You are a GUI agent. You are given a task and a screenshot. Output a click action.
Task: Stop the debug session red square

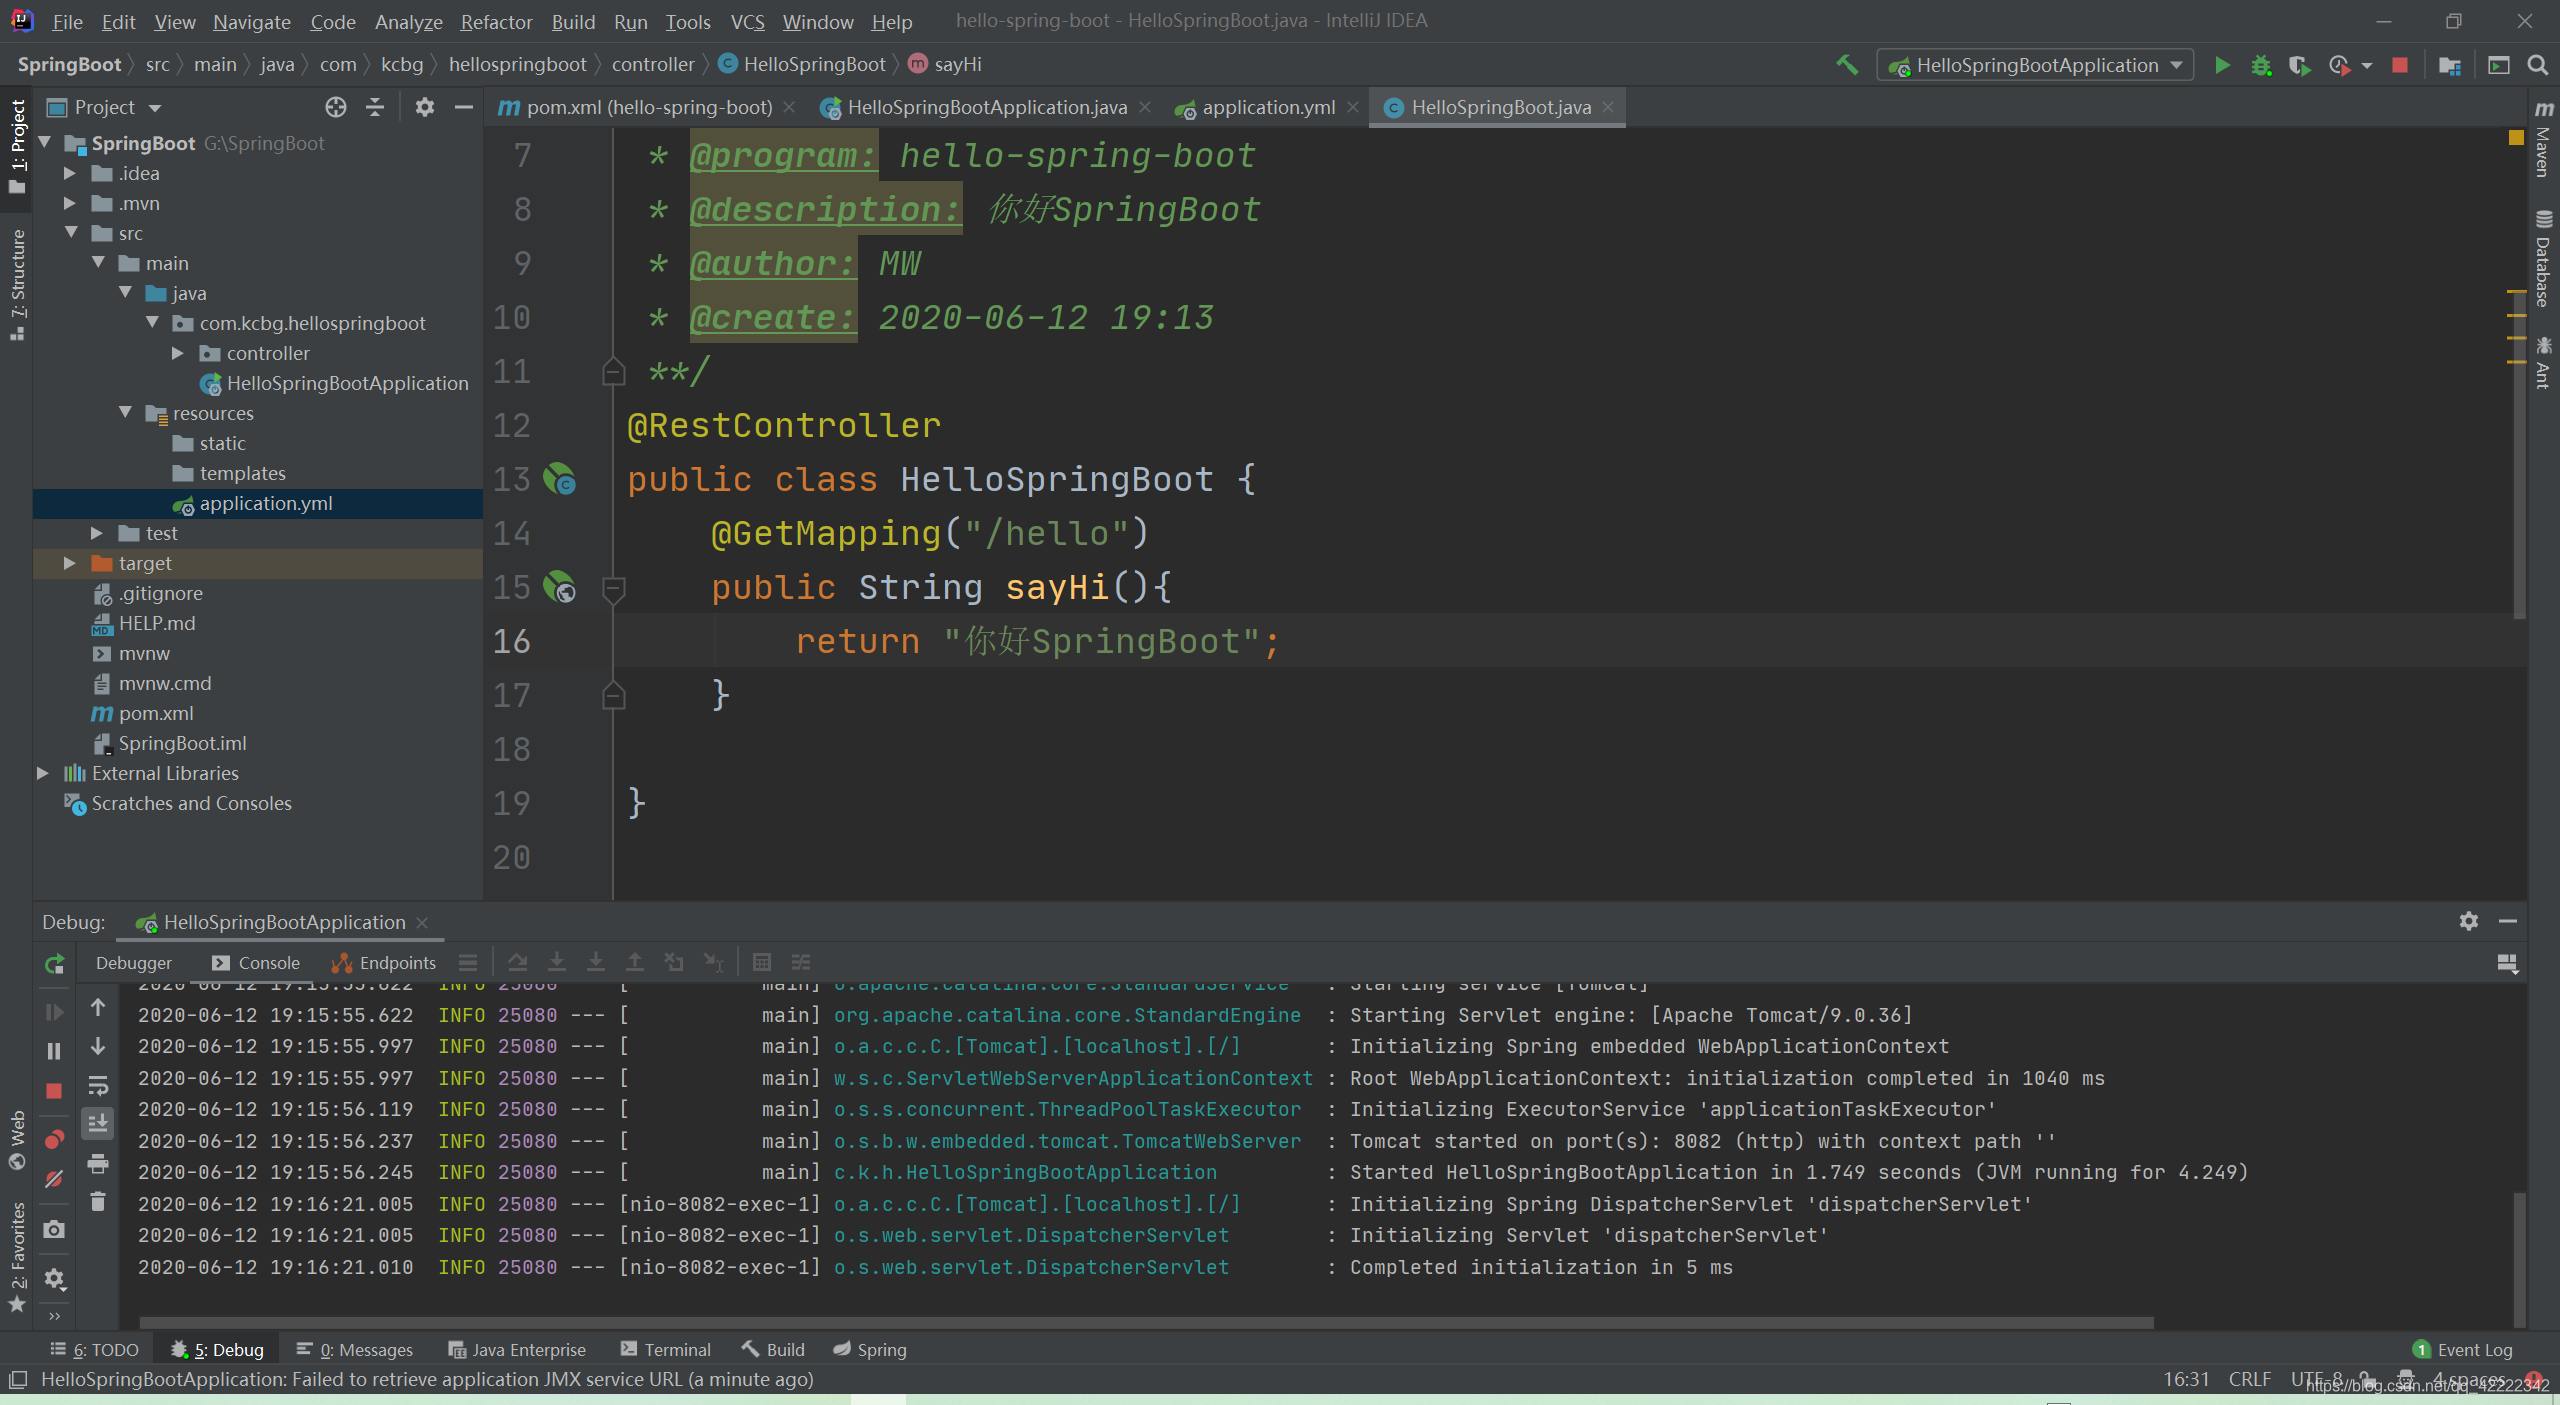click(54, 1091)
